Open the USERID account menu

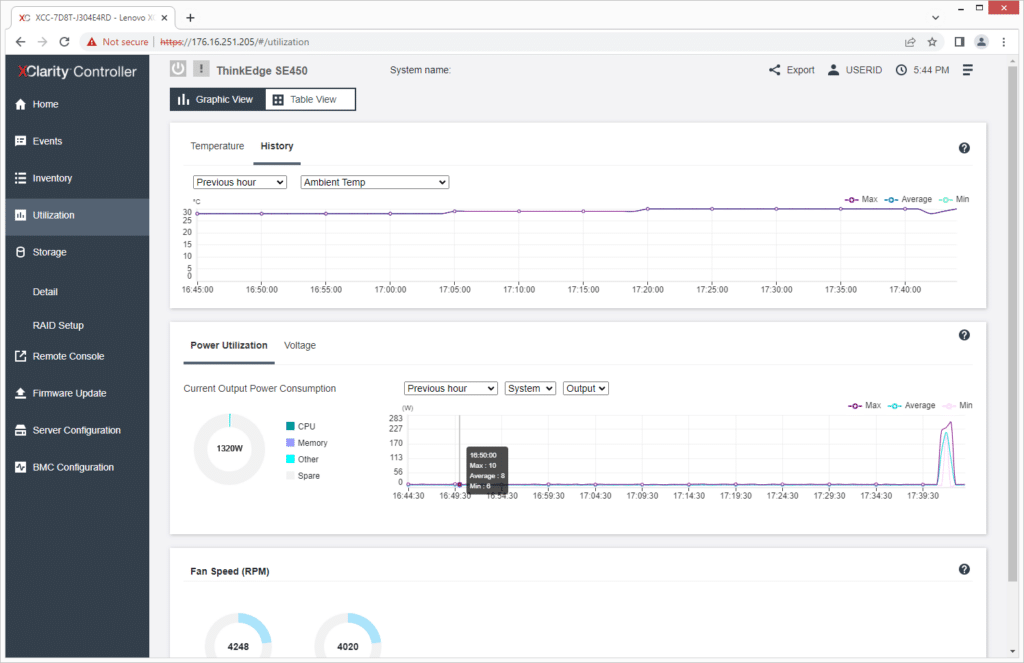(x=854, y=70)
